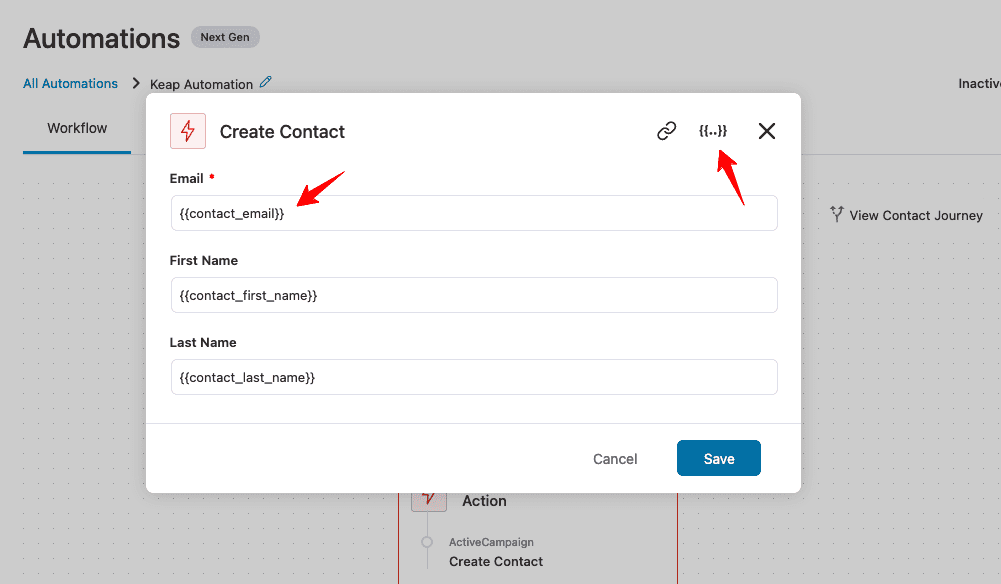1001x584 pixels.
Task: Click the breadcrumb chevron after All Automations
Action: [135, 83]
